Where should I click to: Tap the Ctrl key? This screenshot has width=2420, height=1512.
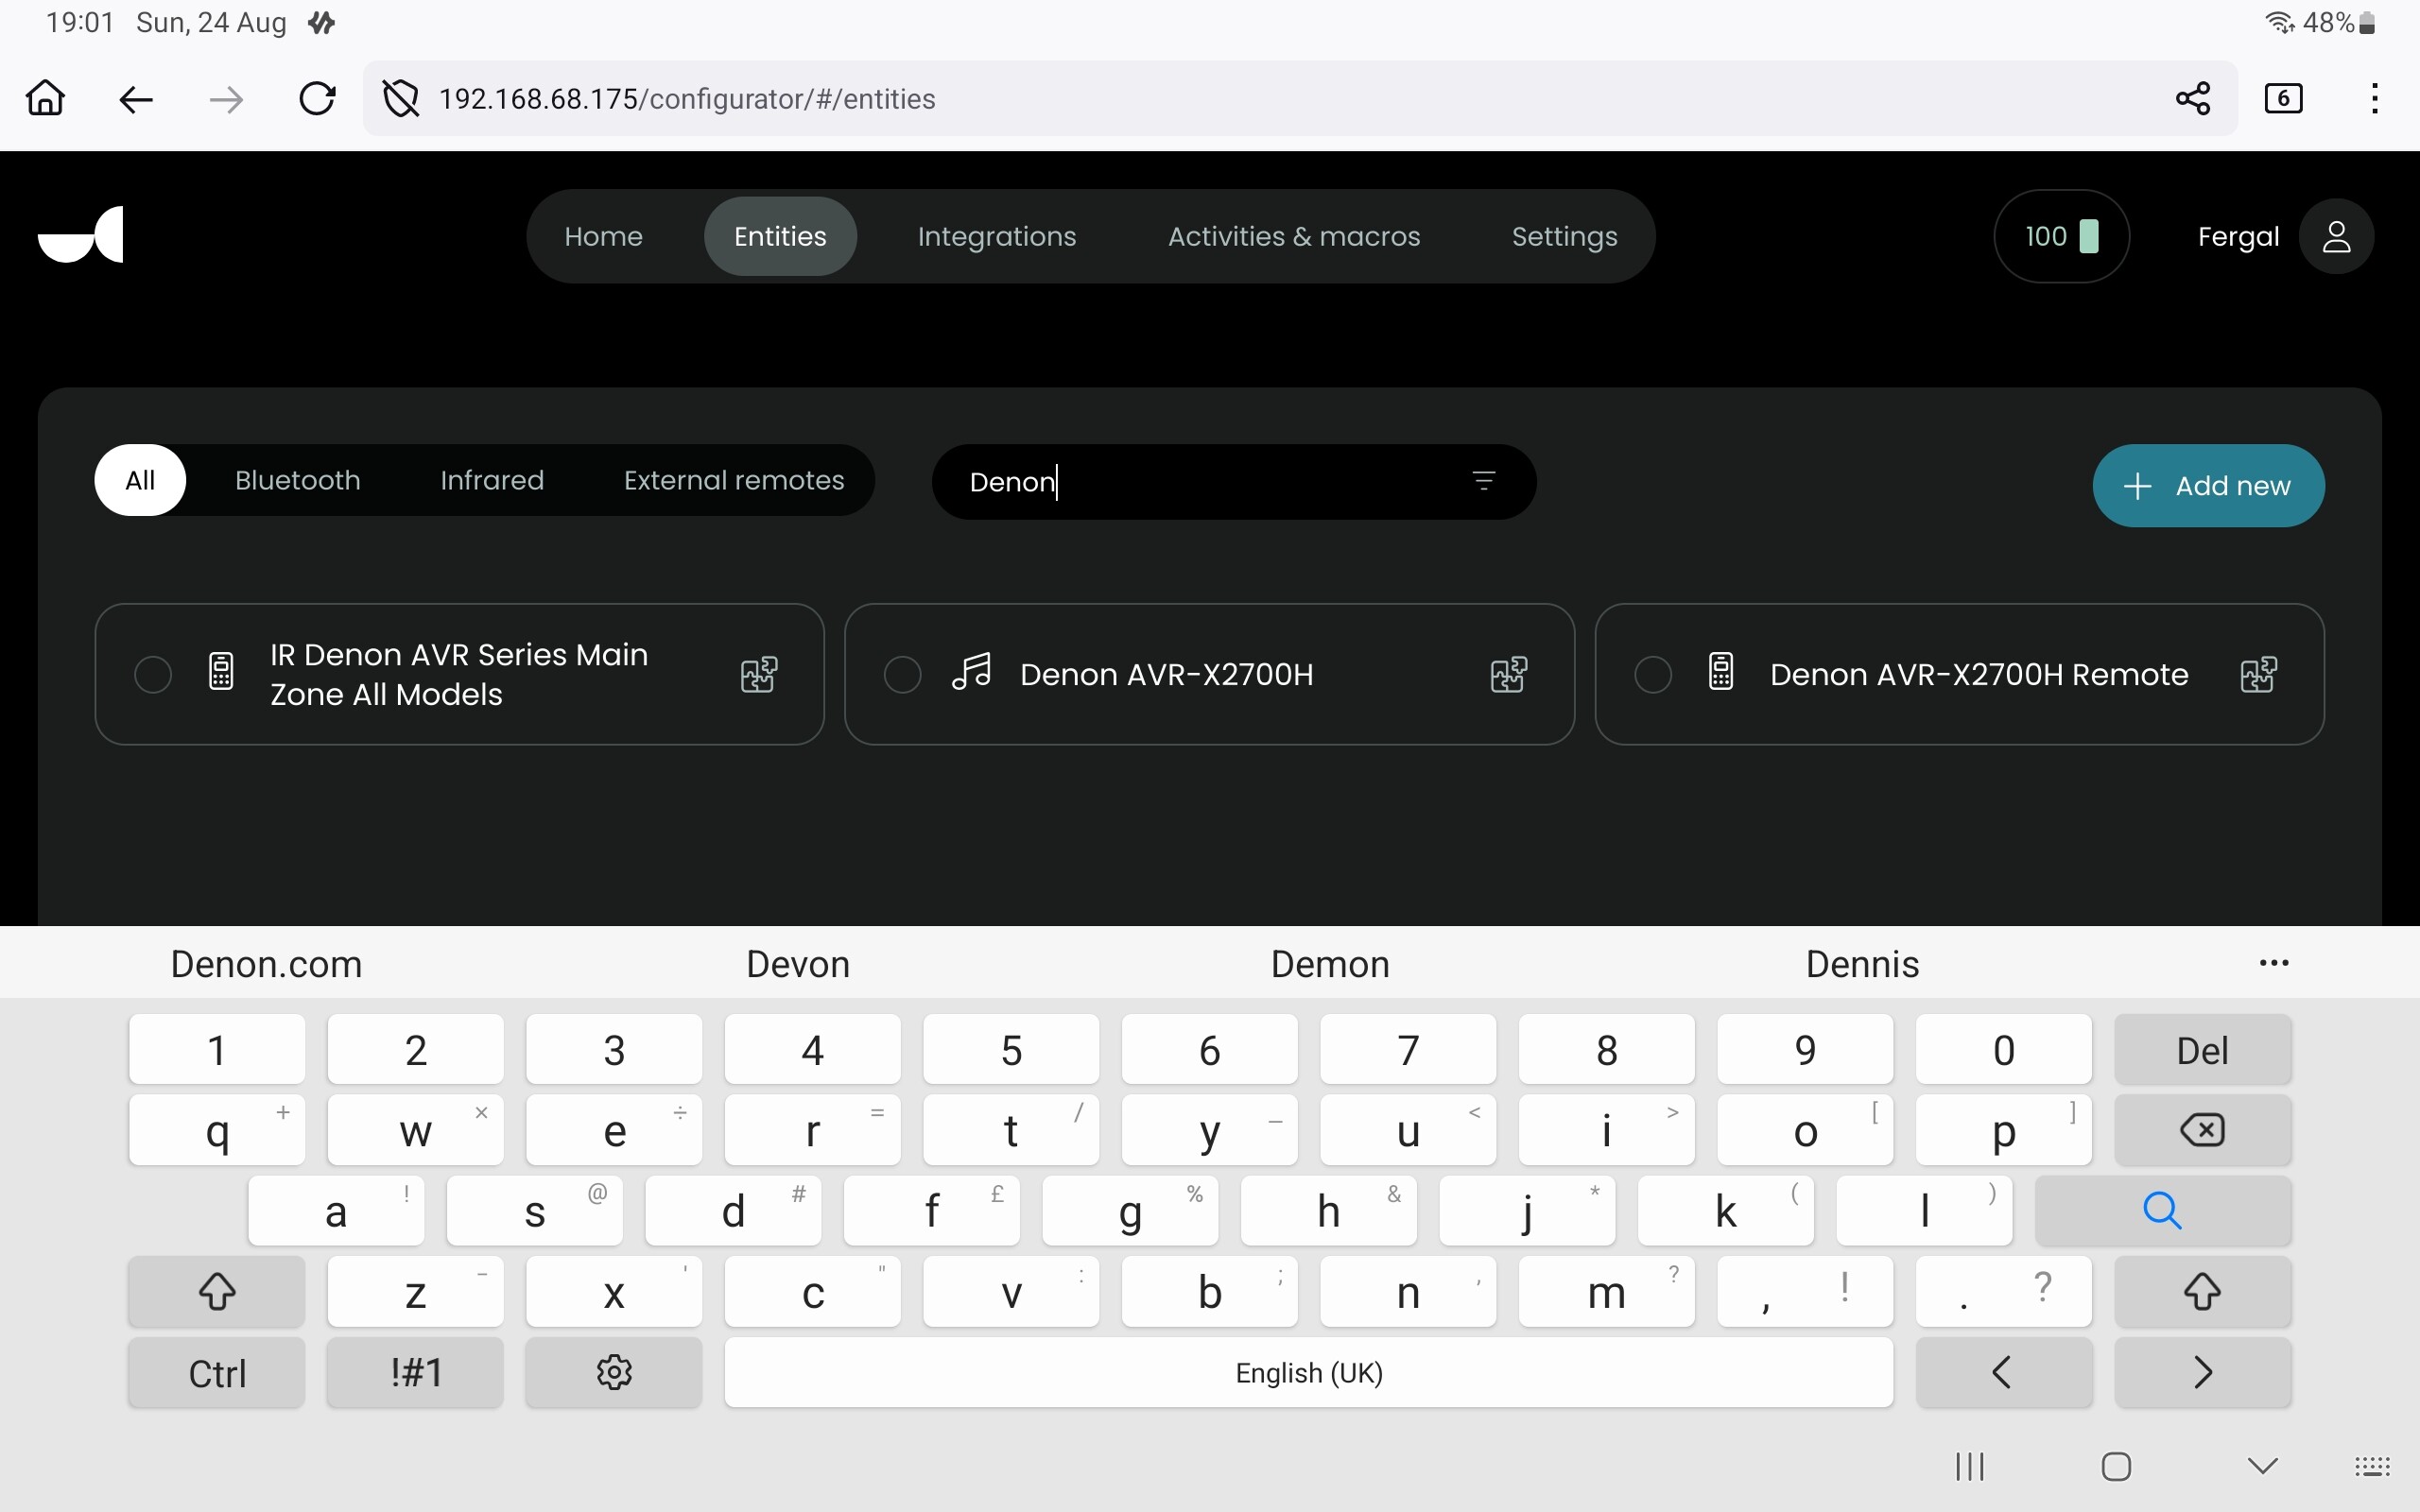217,1372
